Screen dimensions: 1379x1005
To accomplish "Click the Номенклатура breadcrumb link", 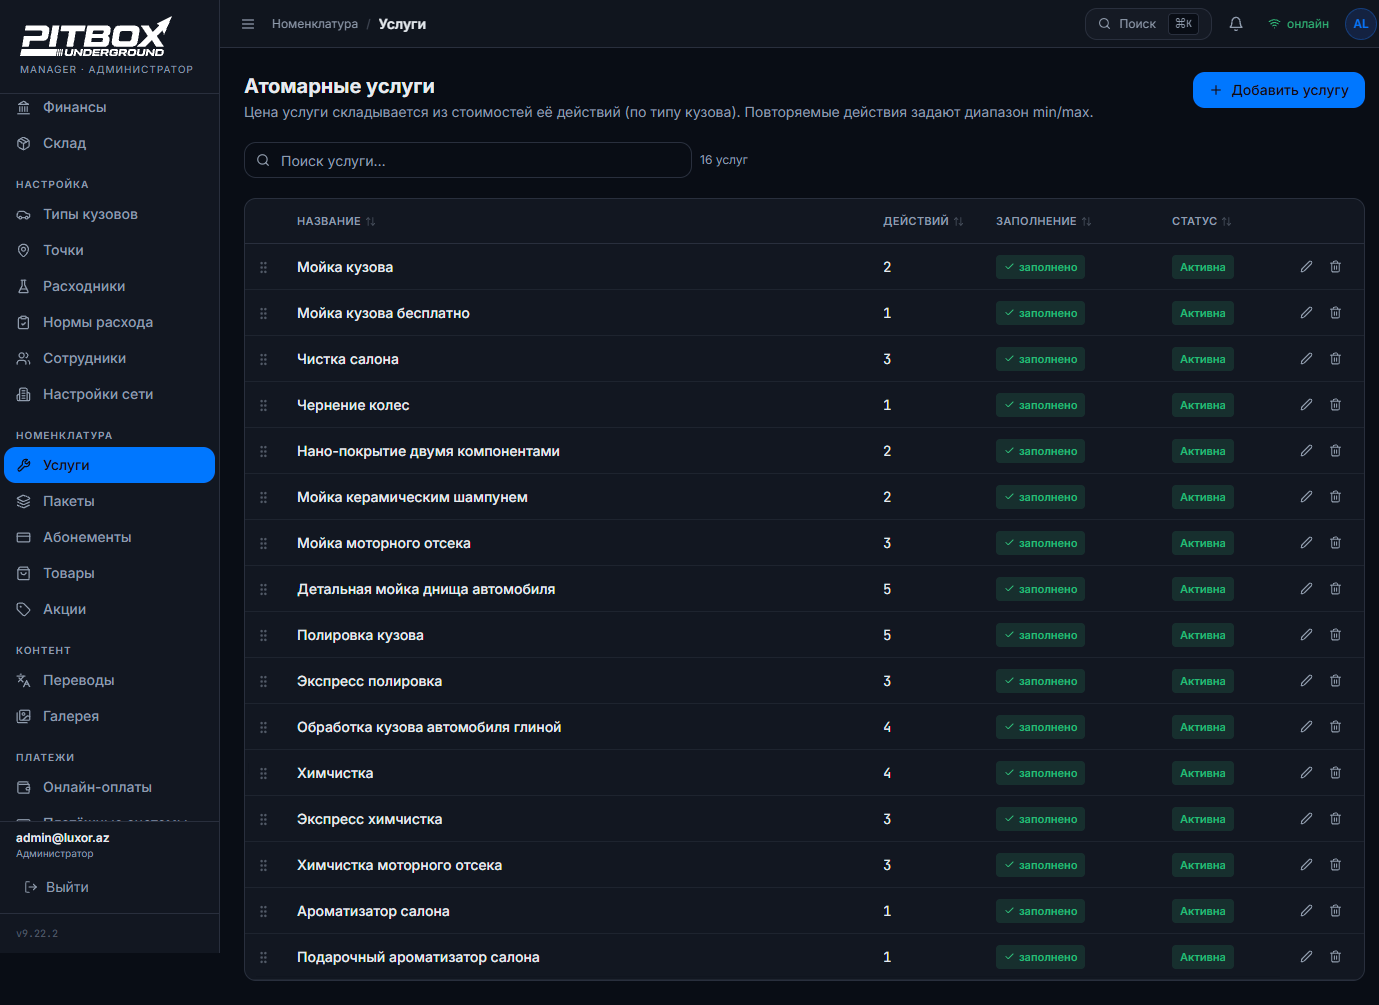I will (315, 24).
